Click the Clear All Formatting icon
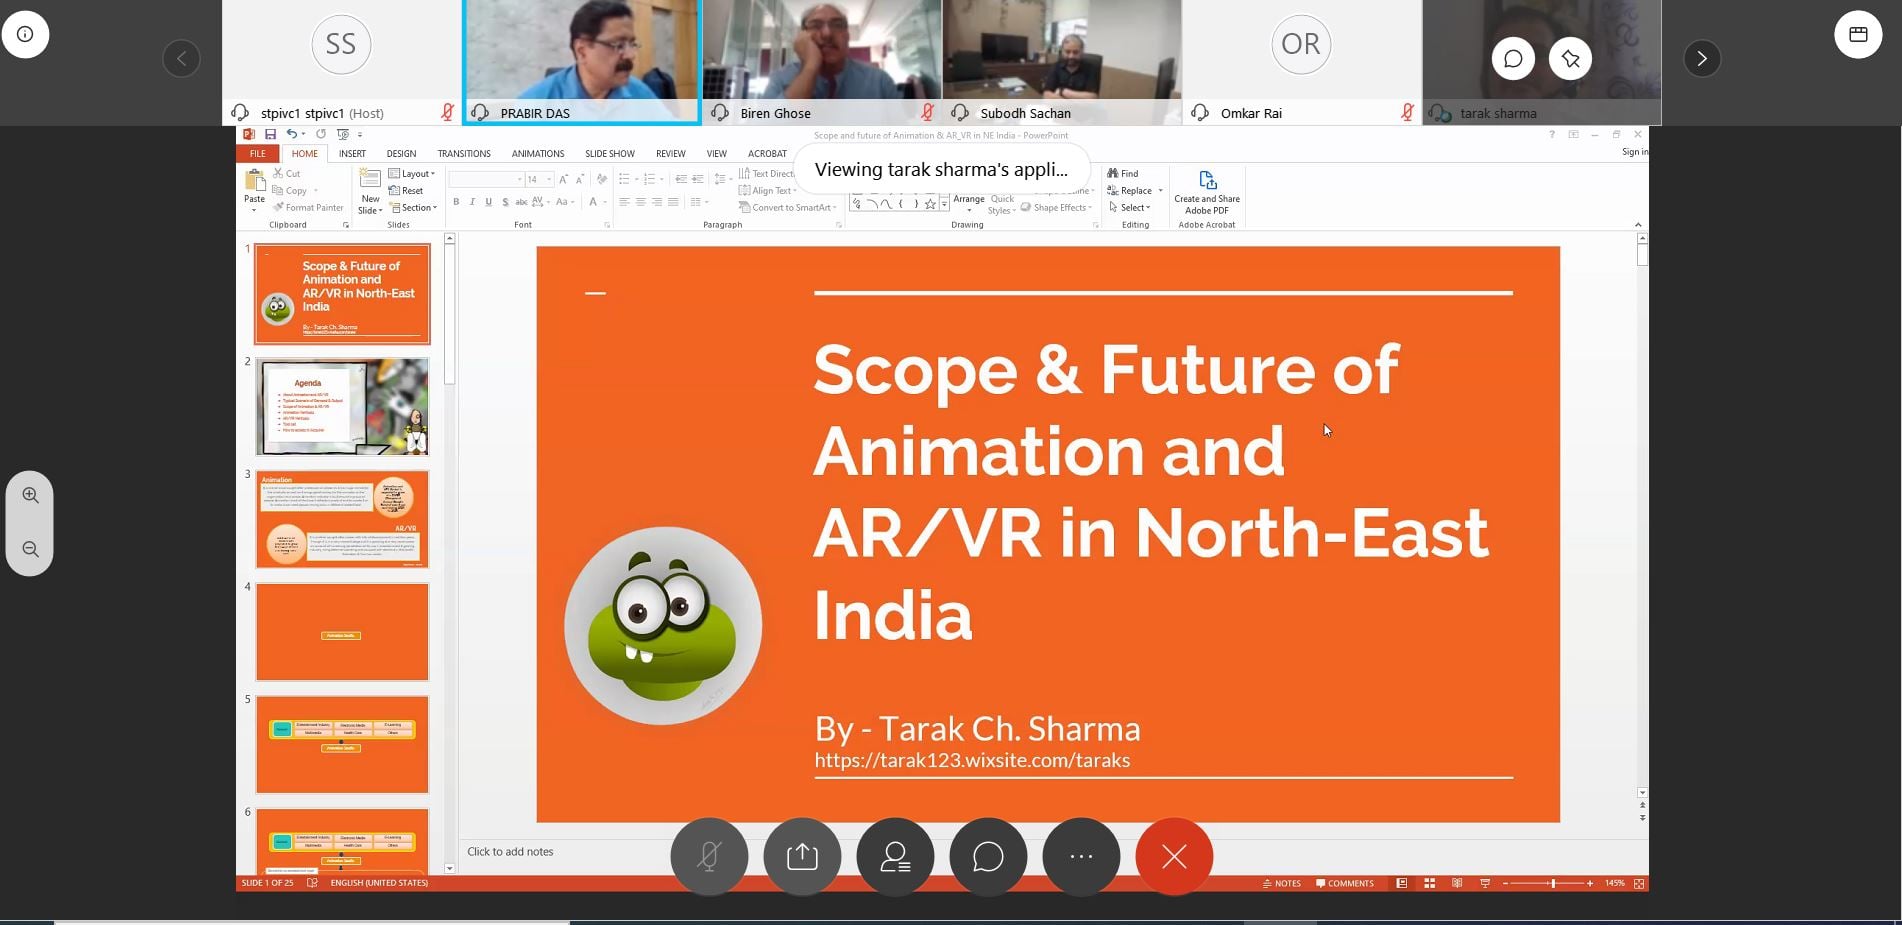This screenshot has width=1902, height=925. click(x=602, y=179)
